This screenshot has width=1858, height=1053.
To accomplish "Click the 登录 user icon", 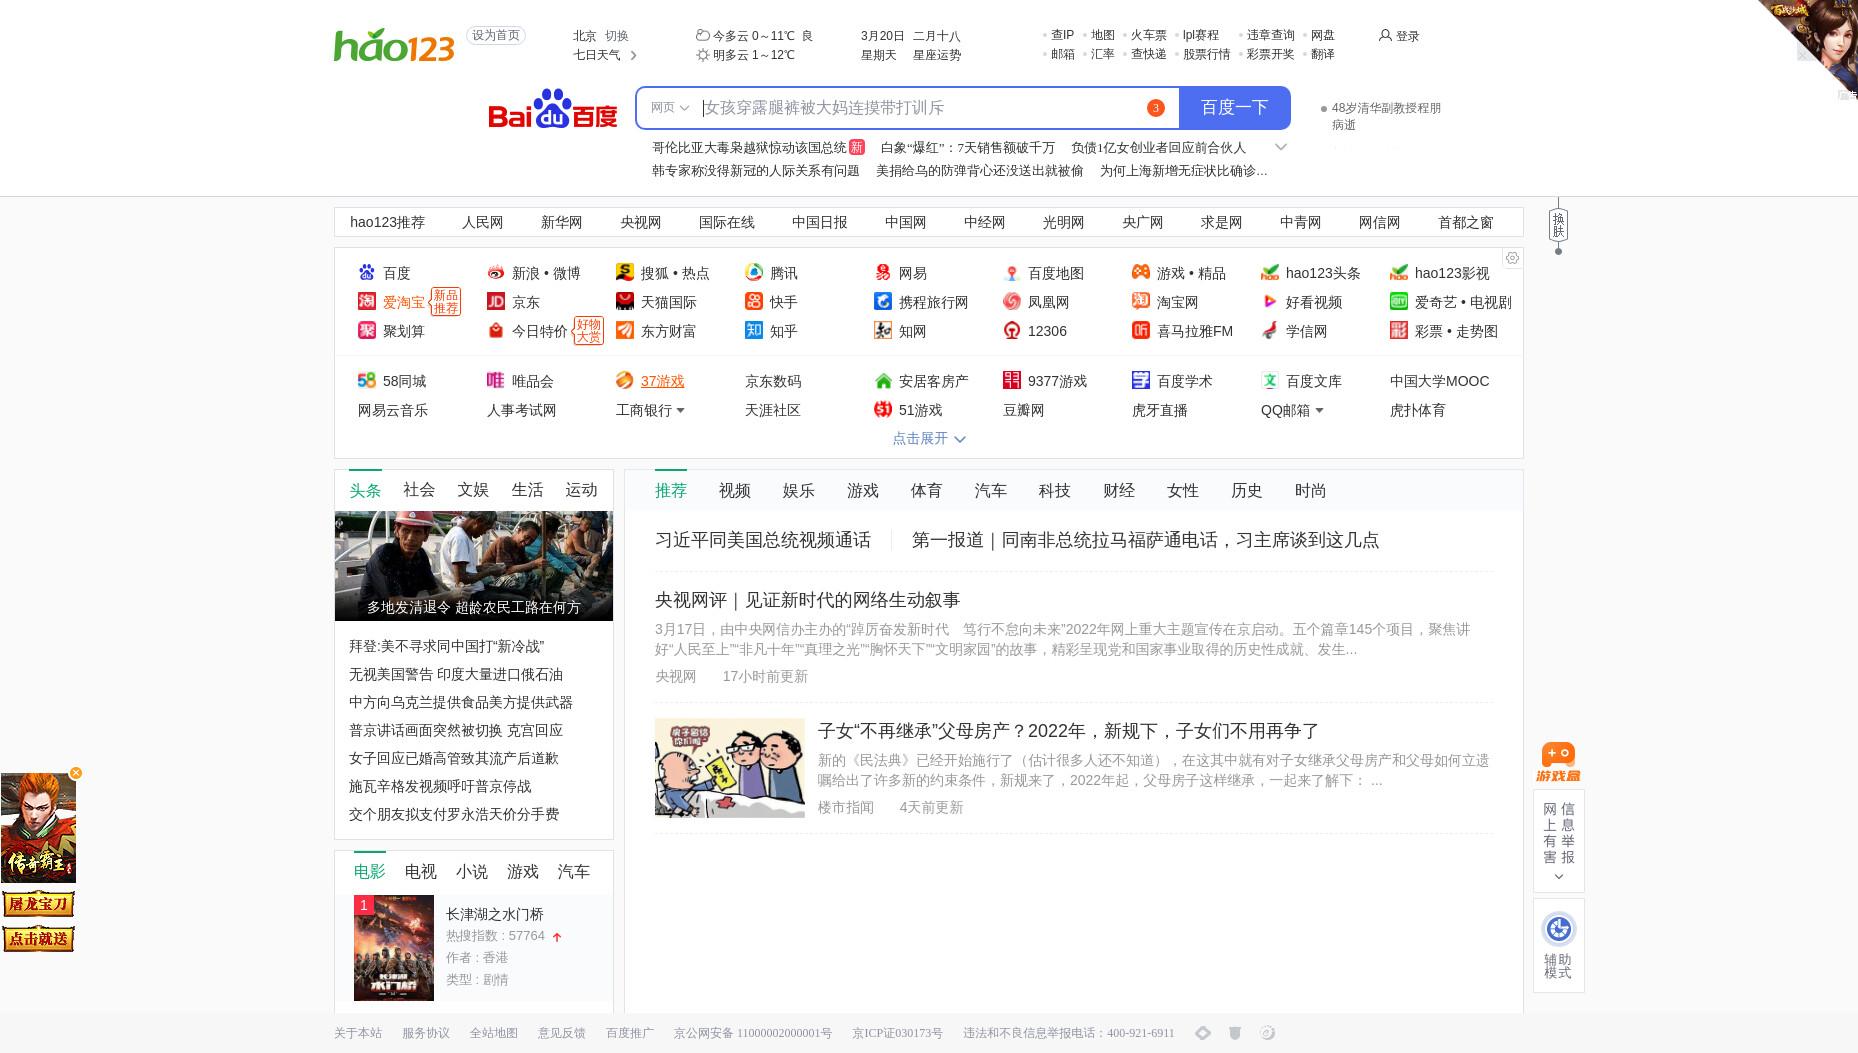I will coord(1385,35).
